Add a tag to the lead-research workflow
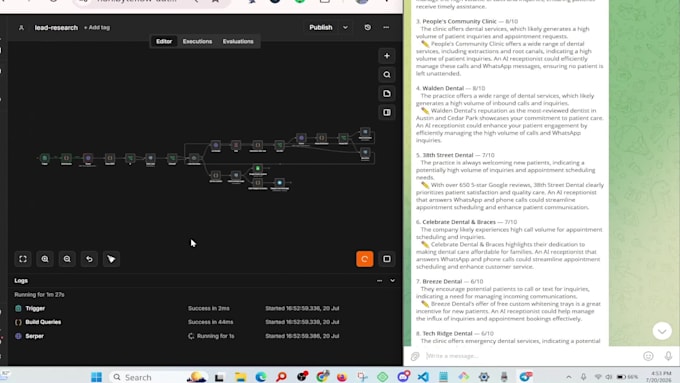Viewport: 680px width, 383px height. [x=97, y=27]
